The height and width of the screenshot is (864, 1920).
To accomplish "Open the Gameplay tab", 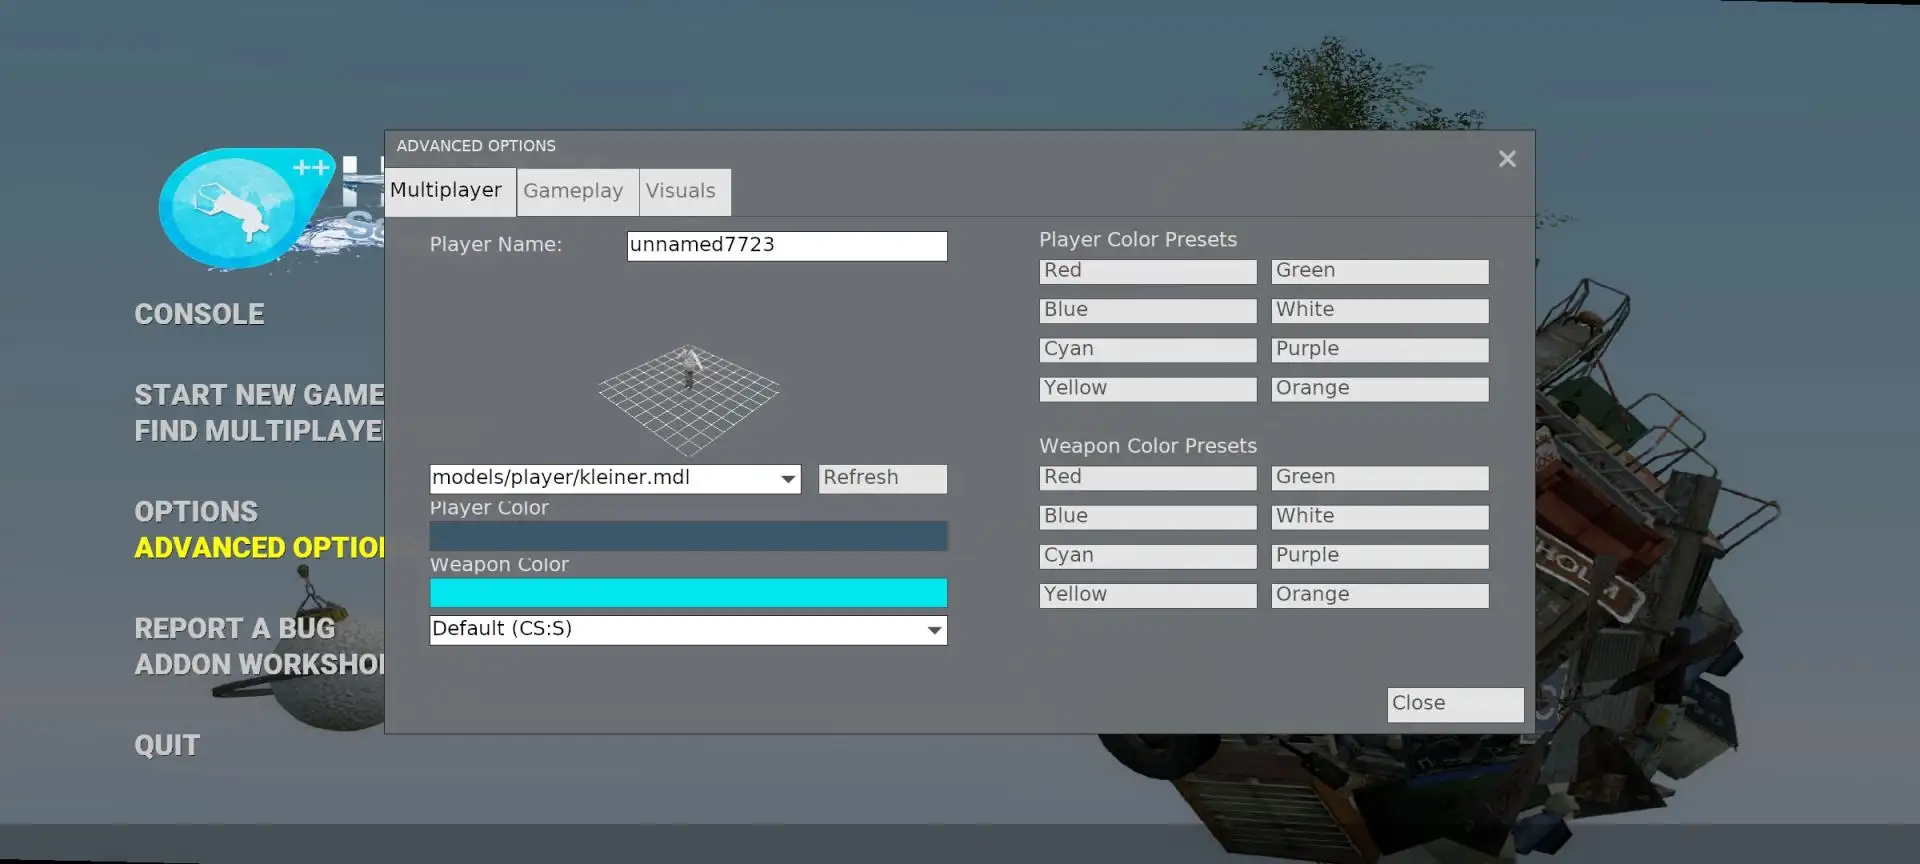I will click(x=578, y=192).
